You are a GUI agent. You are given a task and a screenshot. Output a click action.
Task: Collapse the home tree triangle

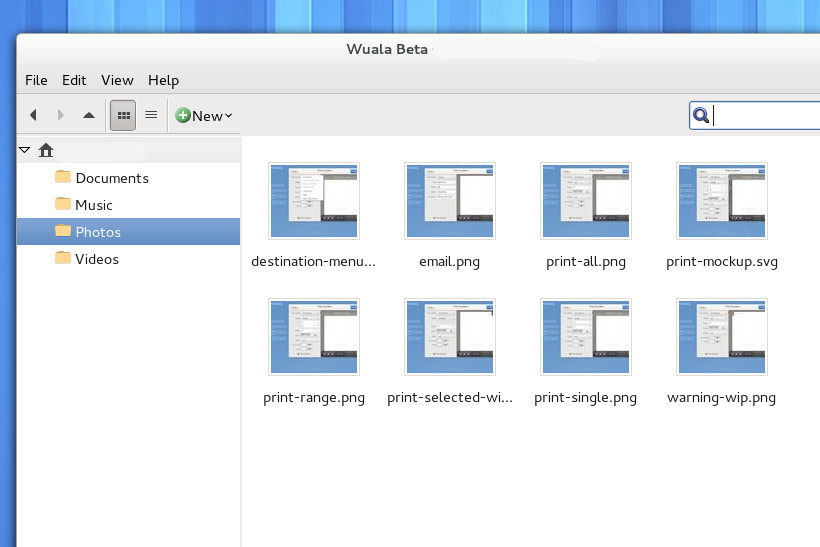point(25,150)
